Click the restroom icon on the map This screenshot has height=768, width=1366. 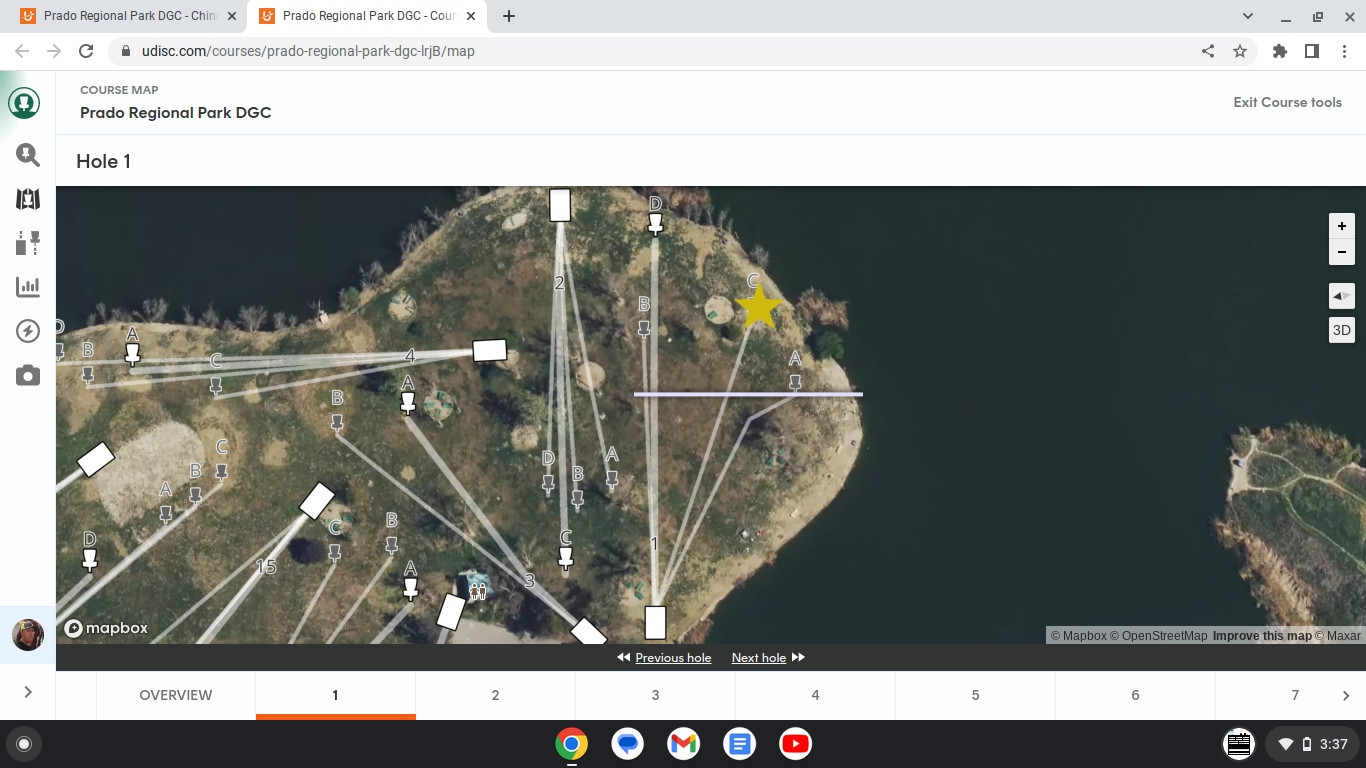tap(478, 591)
